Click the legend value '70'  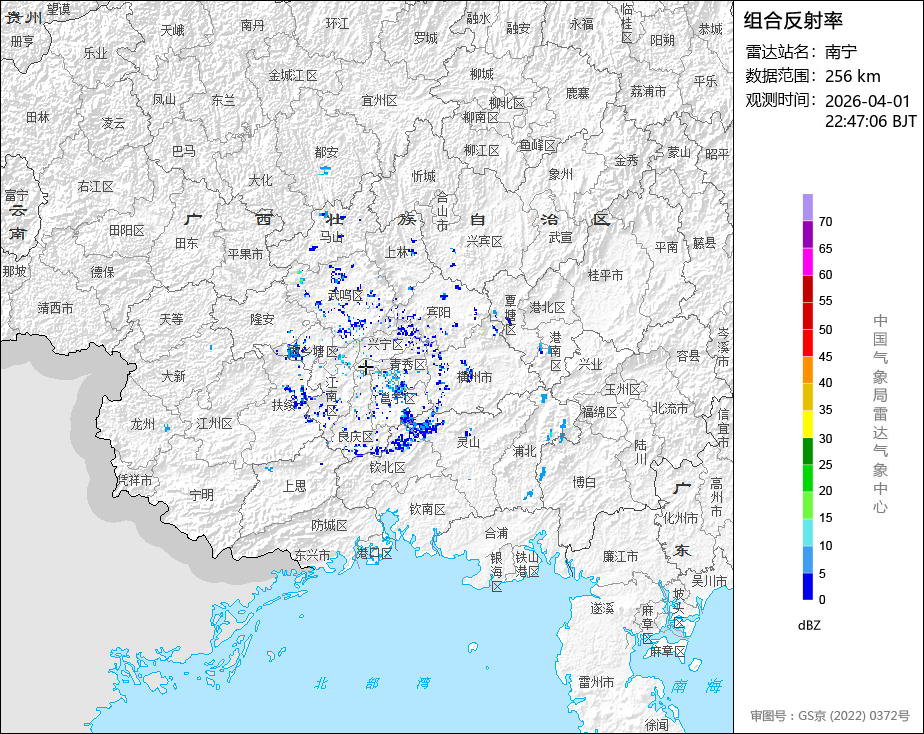pos(825,221)
